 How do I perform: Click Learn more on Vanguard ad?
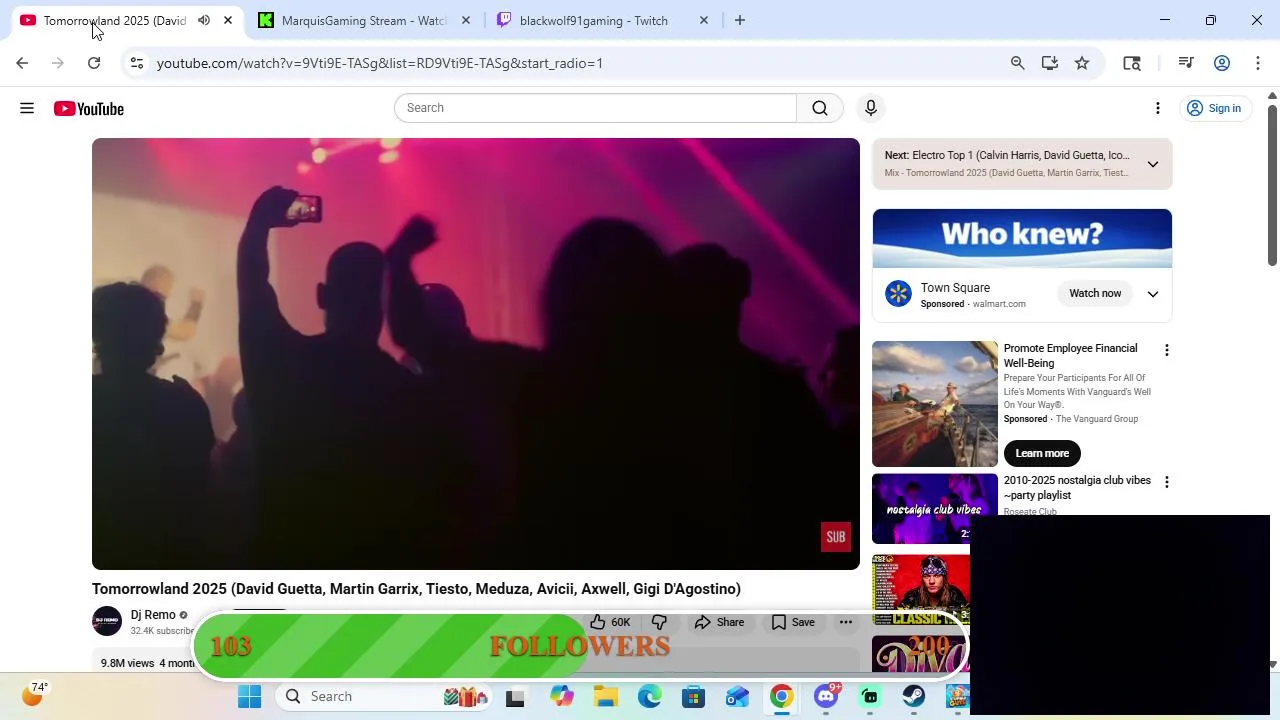coord(1042,453)
